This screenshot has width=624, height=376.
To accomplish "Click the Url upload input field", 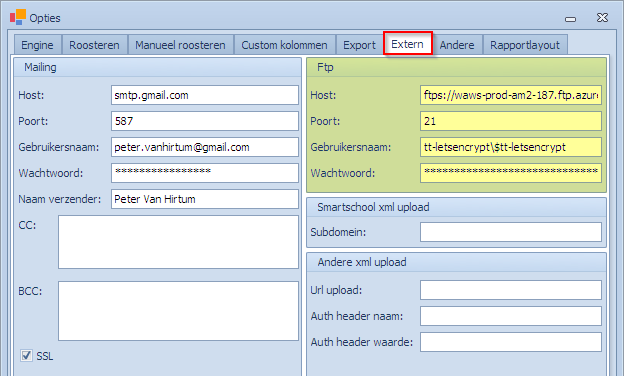I will click(511, 290).
